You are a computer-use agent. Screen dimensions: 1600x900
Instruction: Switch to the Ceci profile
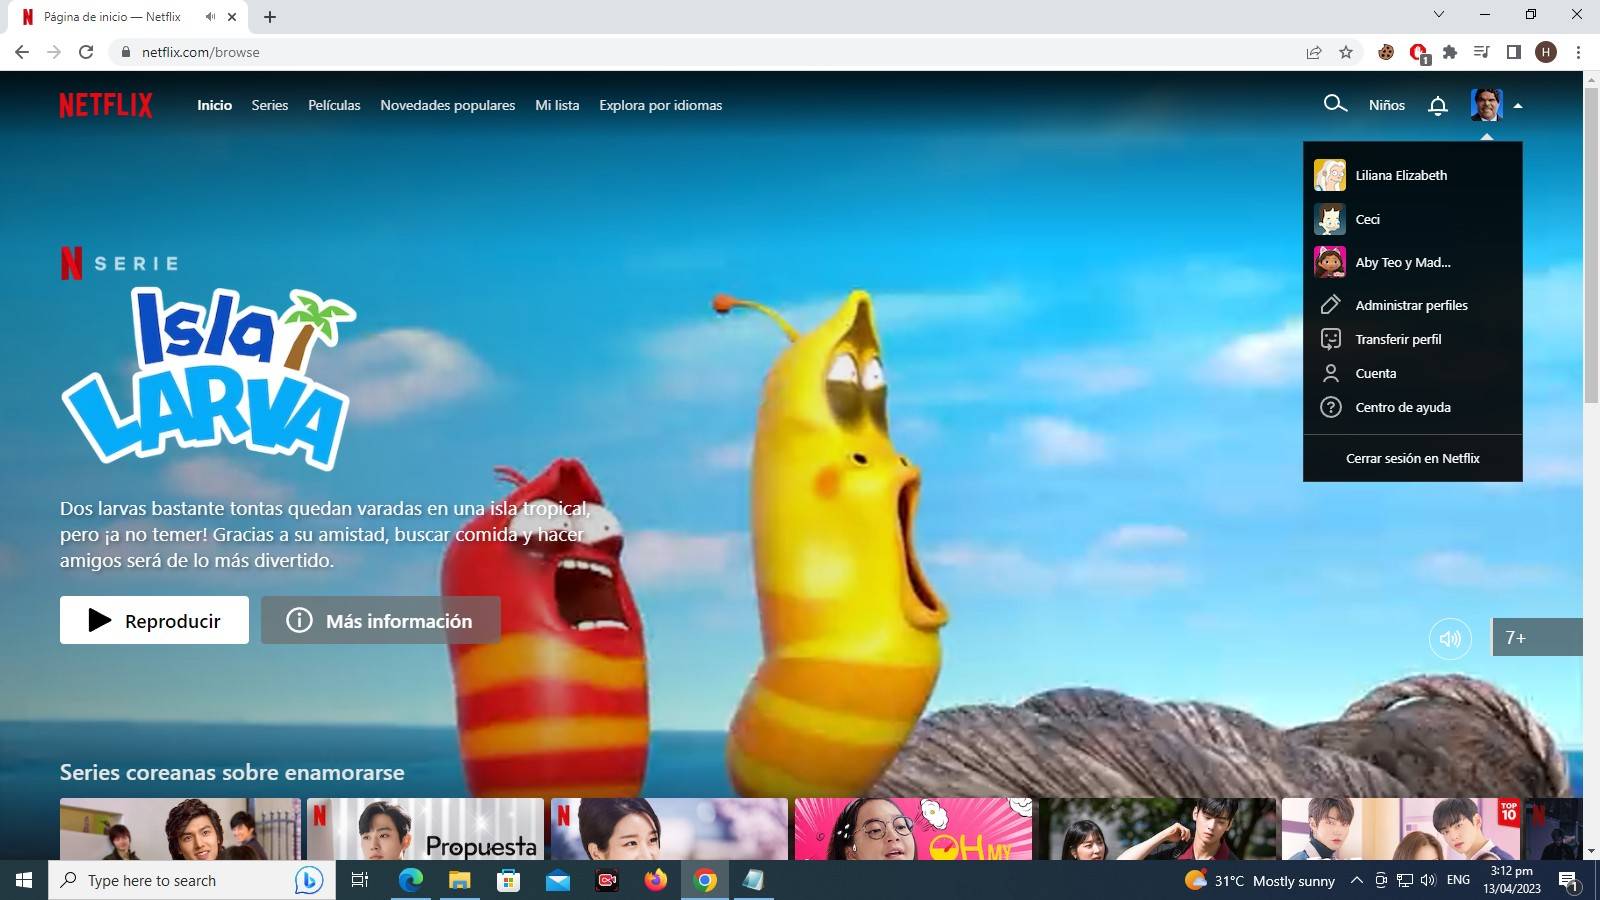tap(1367, 219)
